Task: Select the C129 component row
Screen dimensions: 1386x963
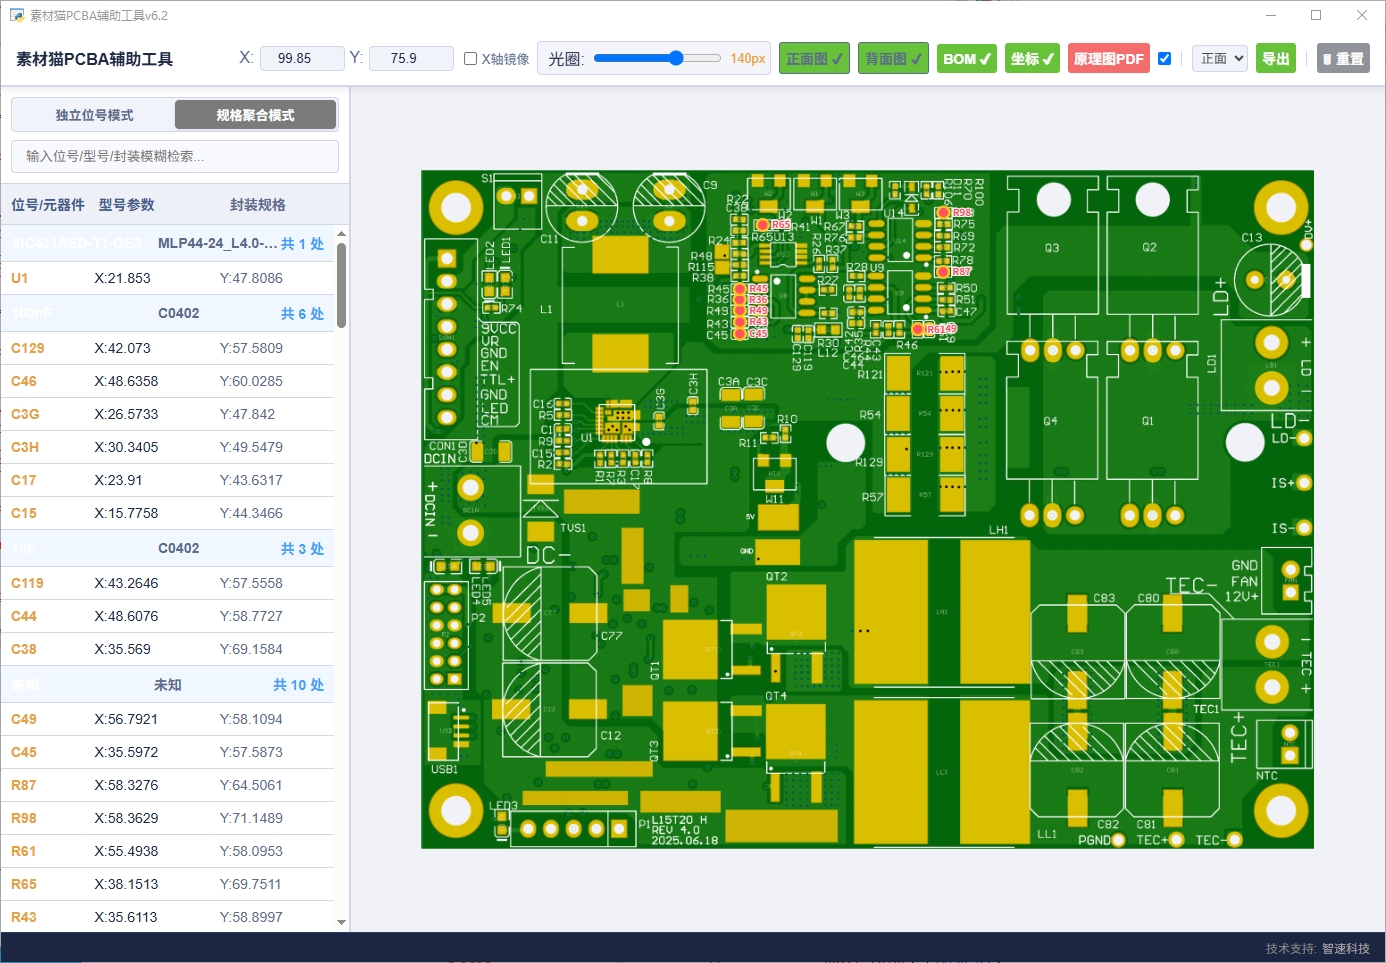Action: click(x=168, y=349)
